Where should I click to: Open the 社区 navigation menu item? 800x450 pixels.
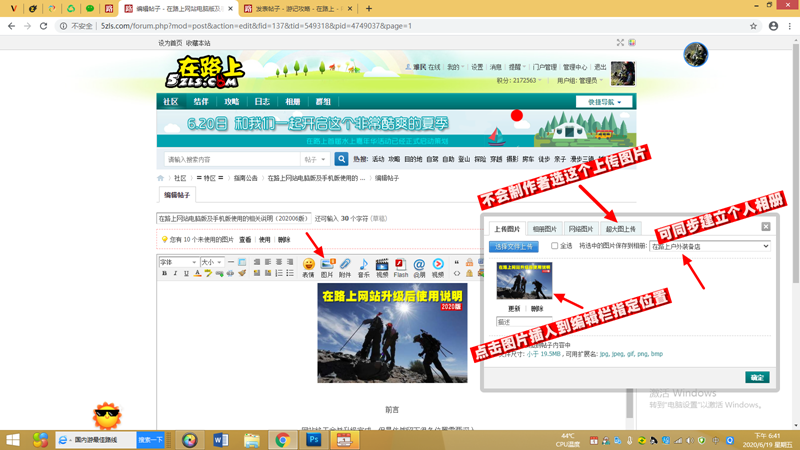(x=171, y=102)
